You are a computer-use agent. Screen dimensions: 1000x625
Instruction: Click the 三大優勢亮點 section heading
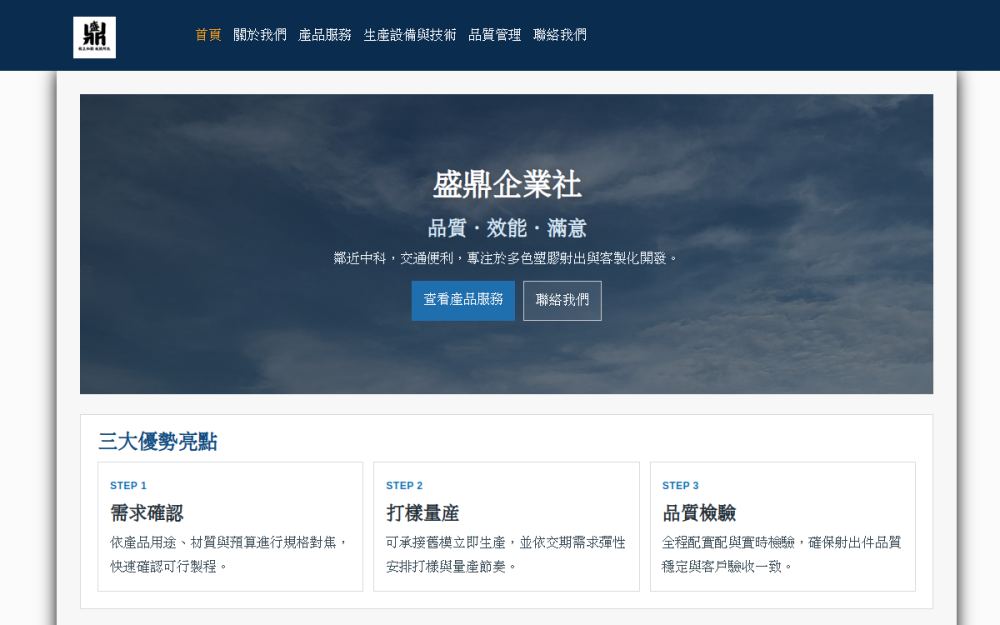[158, 441]
